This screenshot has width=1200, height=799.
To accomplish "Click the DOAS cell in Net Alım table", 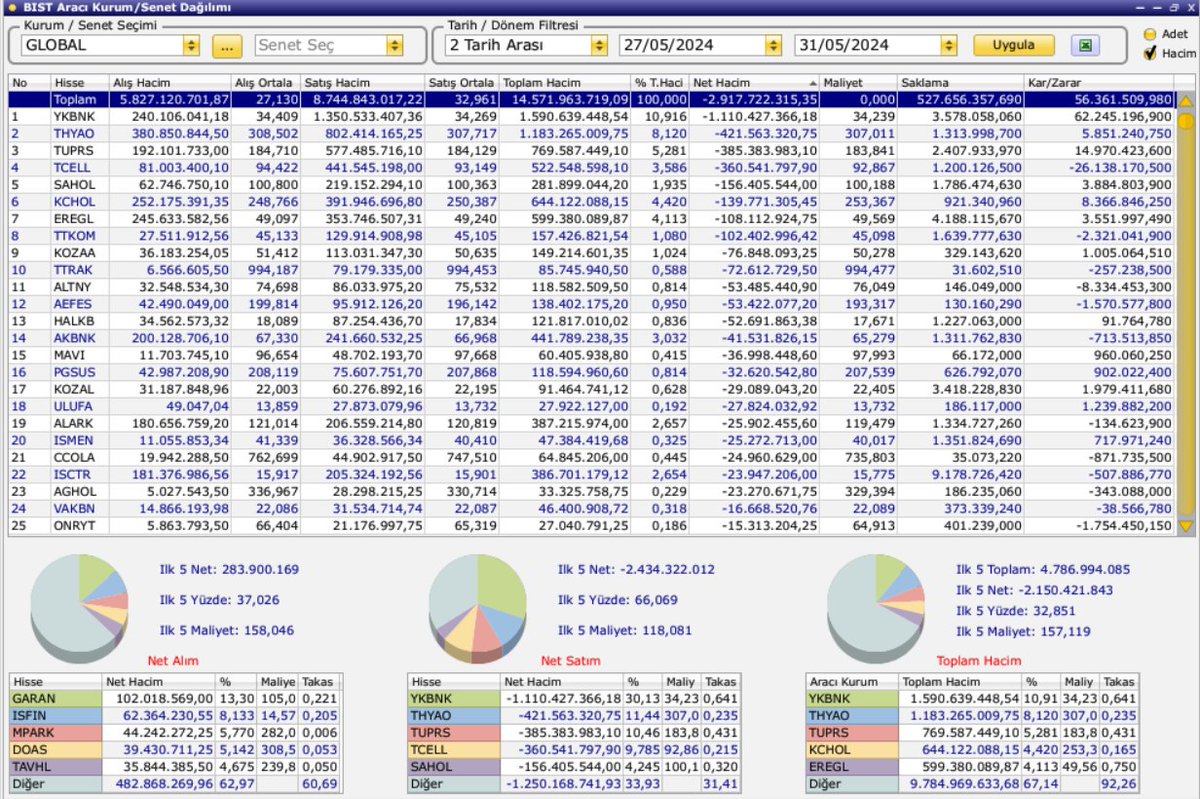I will (x=56, y=749).
